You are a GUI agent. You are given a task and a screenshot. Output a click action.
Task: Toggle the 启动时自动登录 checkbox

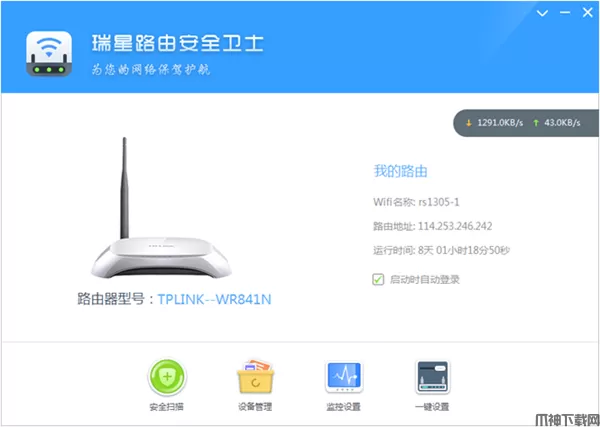(x=378, y=279)
